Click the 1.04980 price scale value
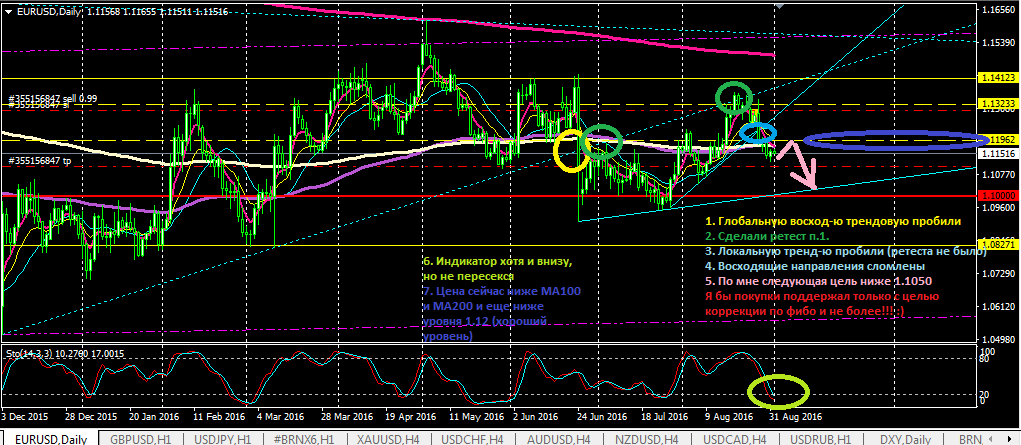1021x445 pixels. click(1000, 339)
